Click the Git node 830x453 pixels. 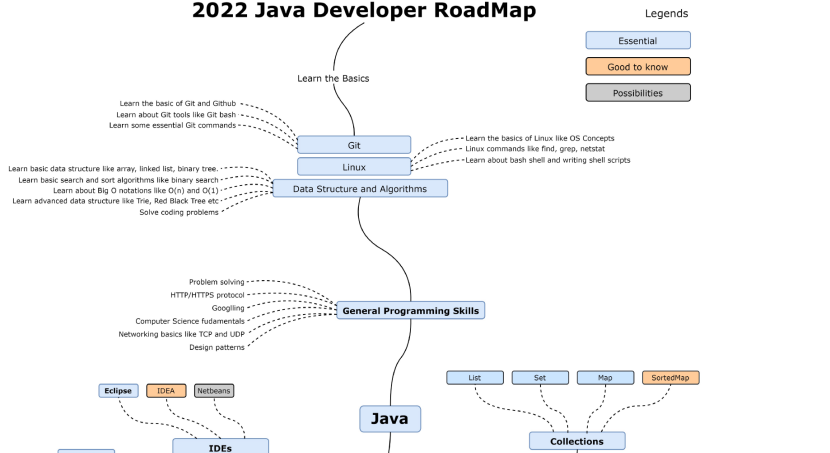click(354, 145)
